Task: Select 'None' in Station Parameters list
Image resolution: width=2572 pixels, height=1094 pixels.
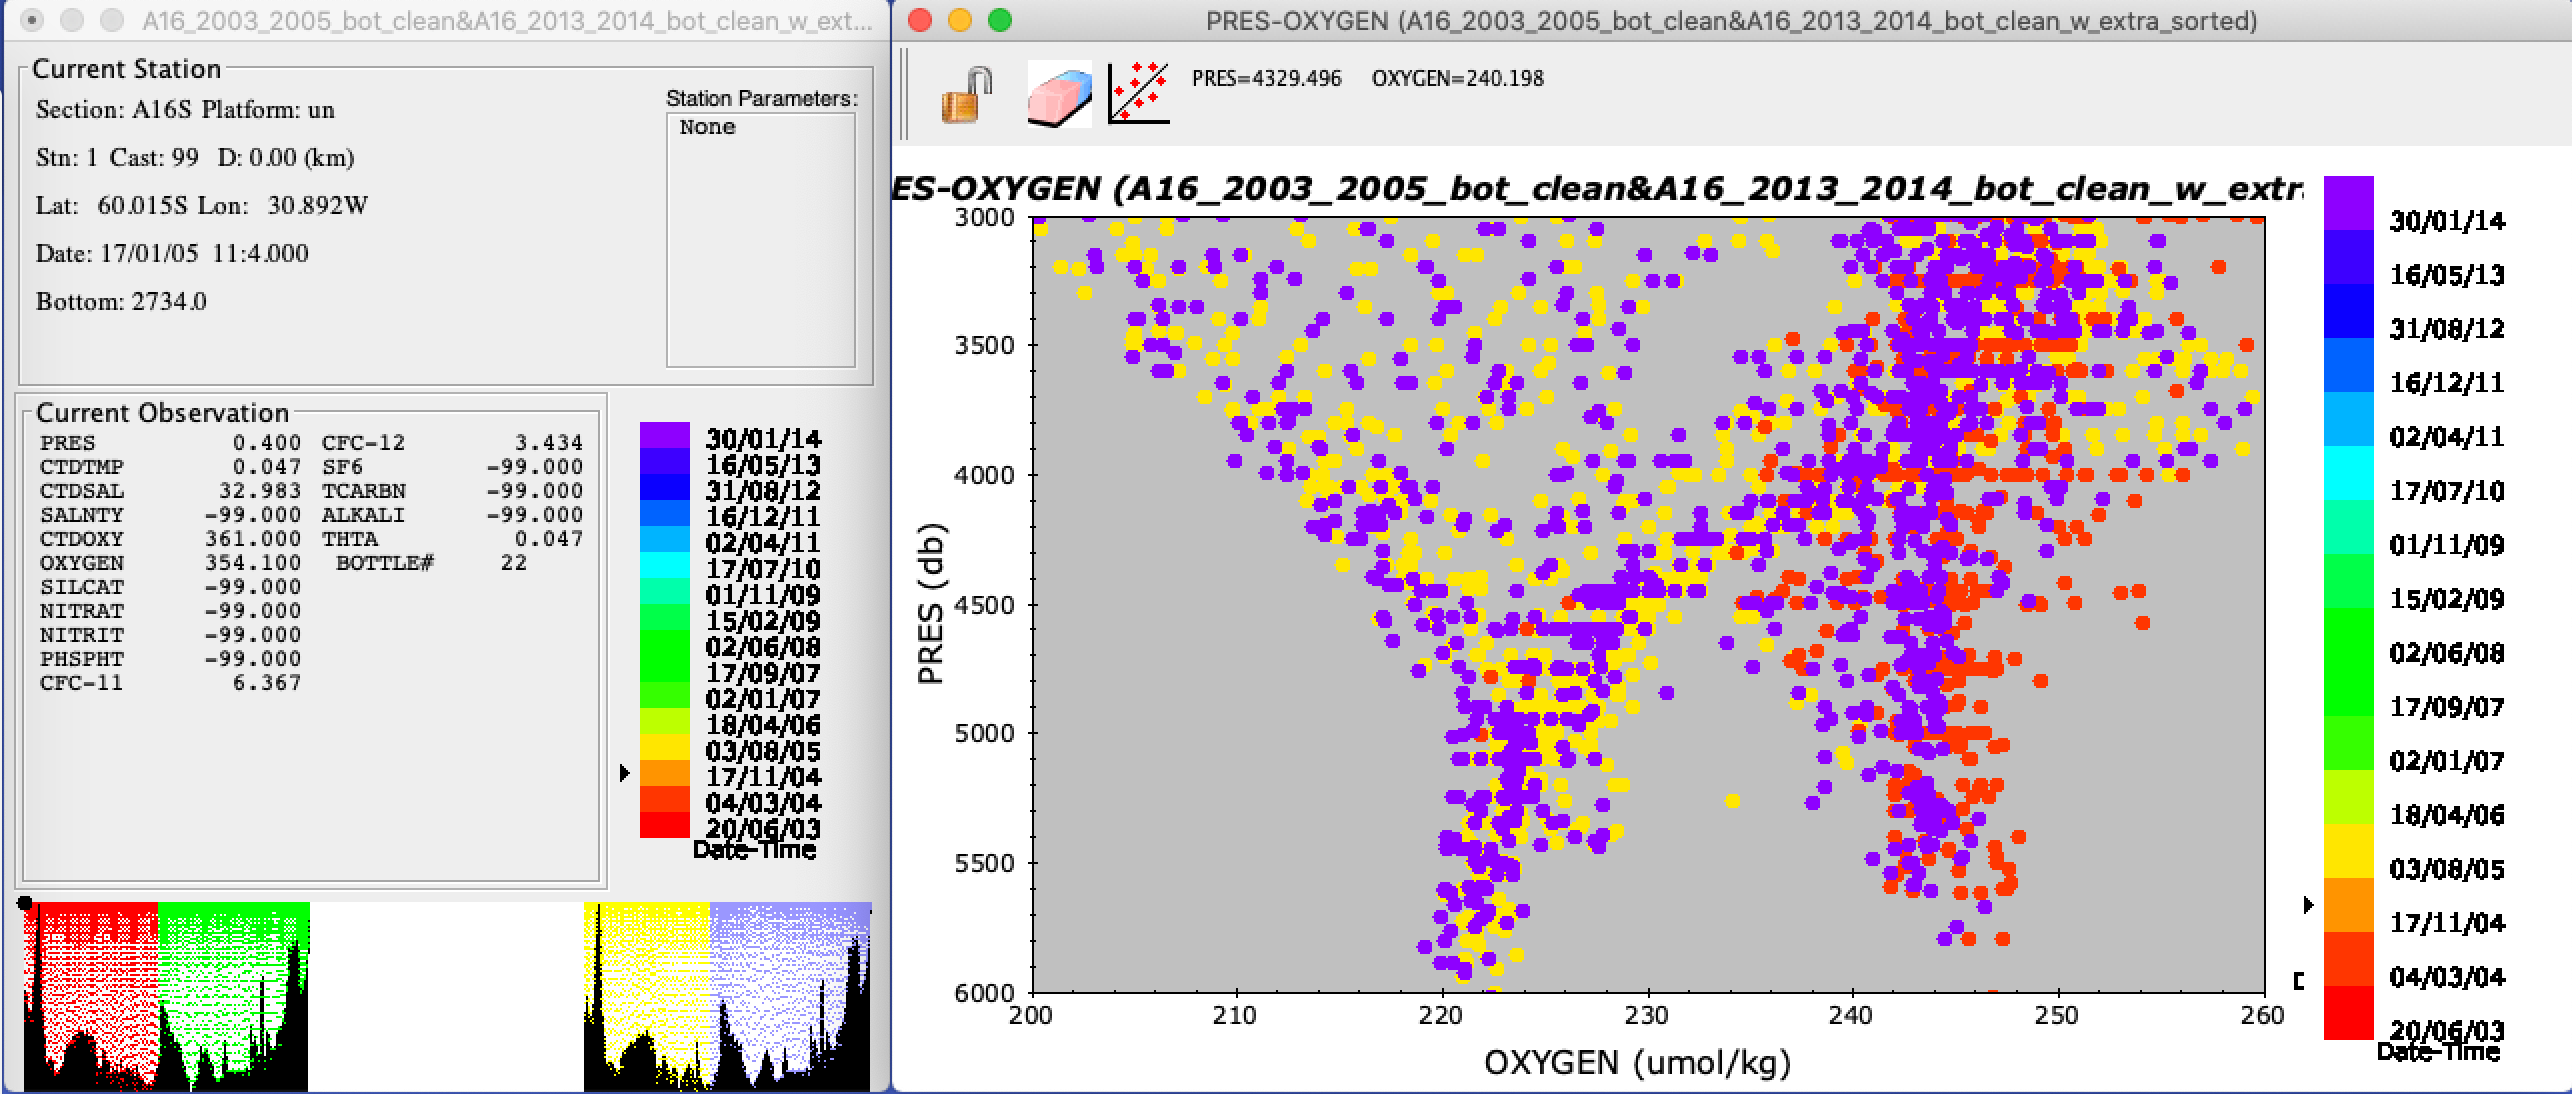Action: coord(708,127)
